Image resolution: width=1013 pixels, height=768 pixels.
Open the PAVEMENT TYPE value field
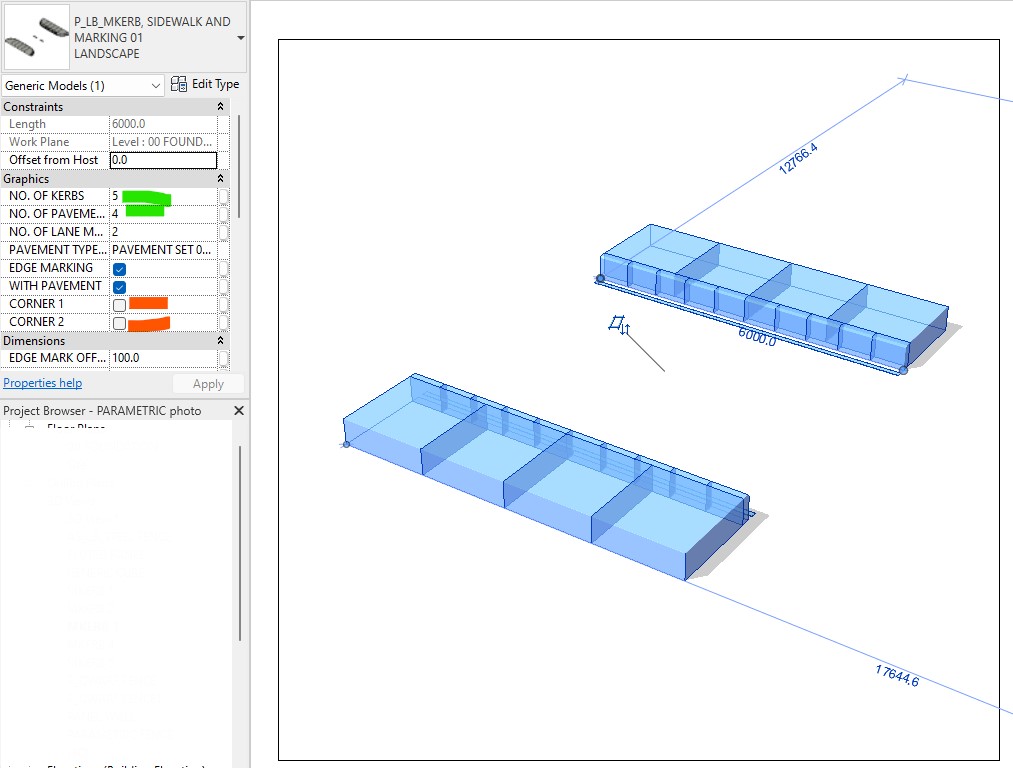[163, 250]
